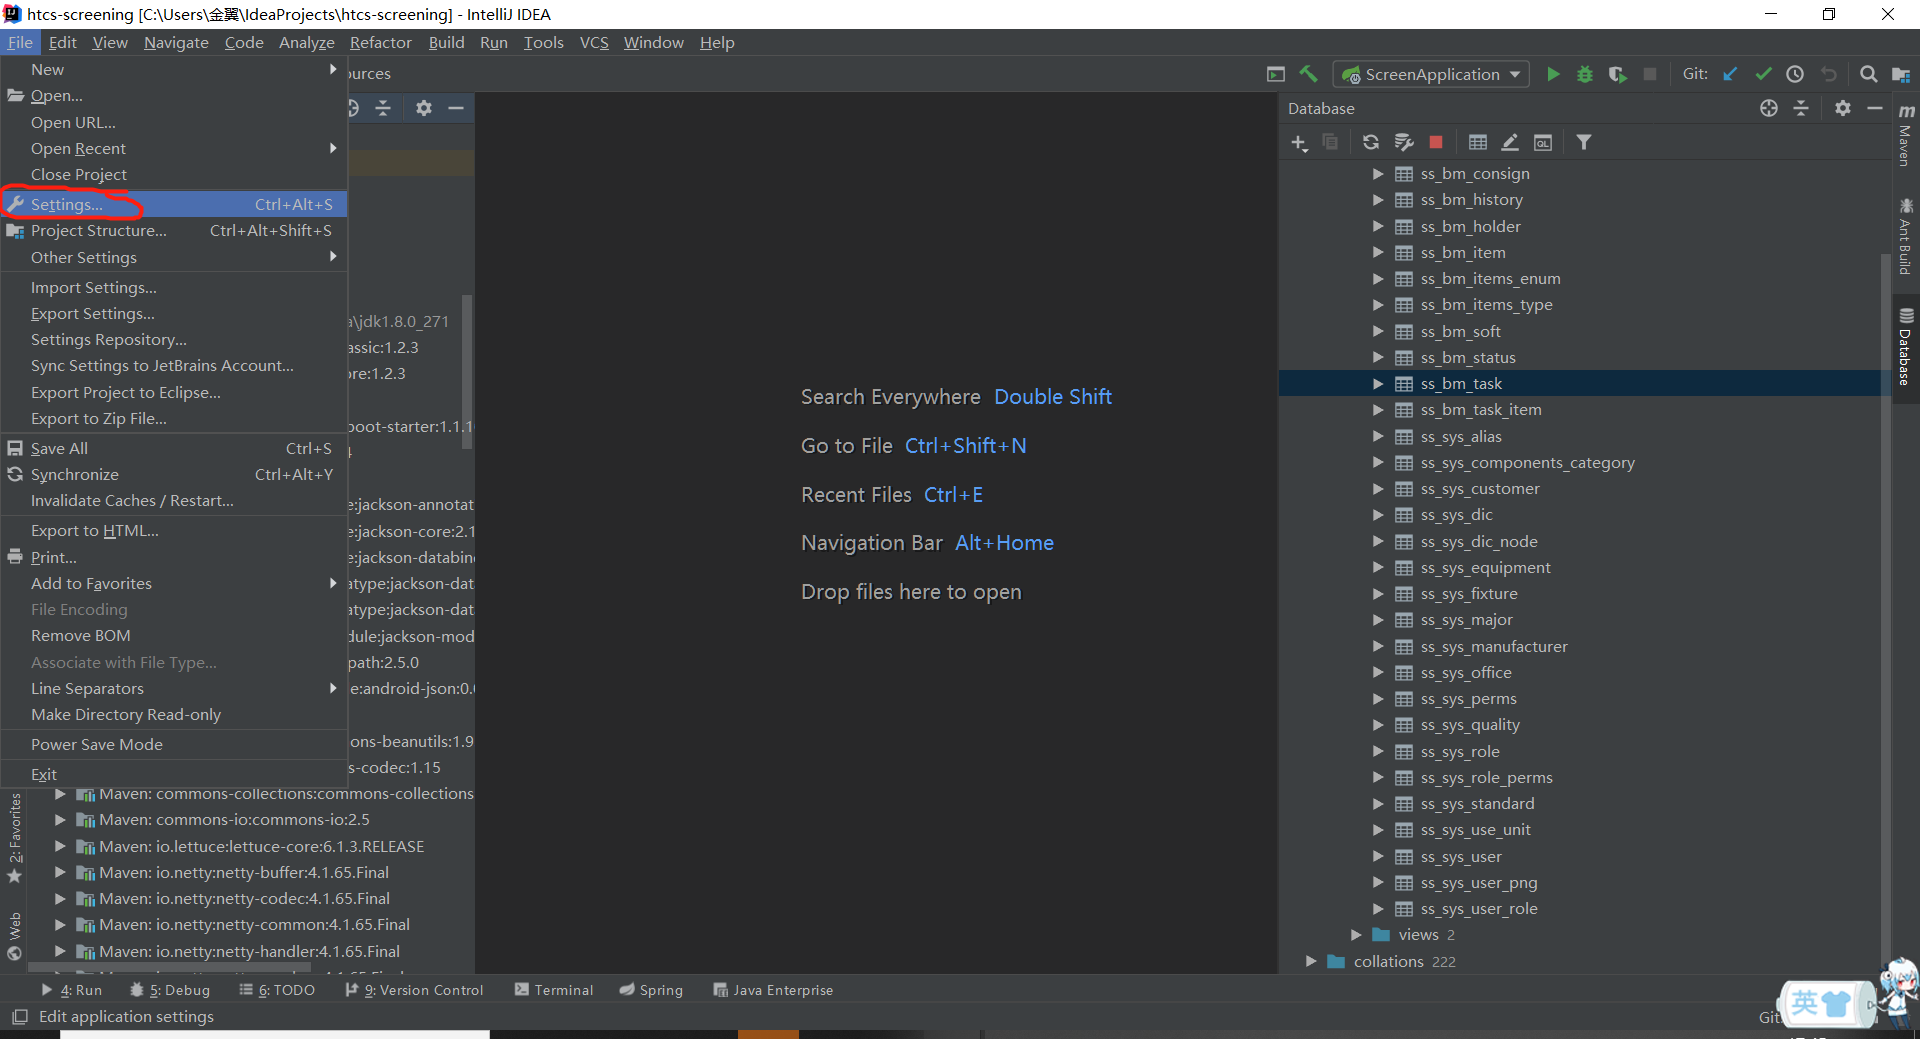Choose Export Settings entry
Image resolution: width=1920 pixels, height=1039 pixels.
coord(174,314)
